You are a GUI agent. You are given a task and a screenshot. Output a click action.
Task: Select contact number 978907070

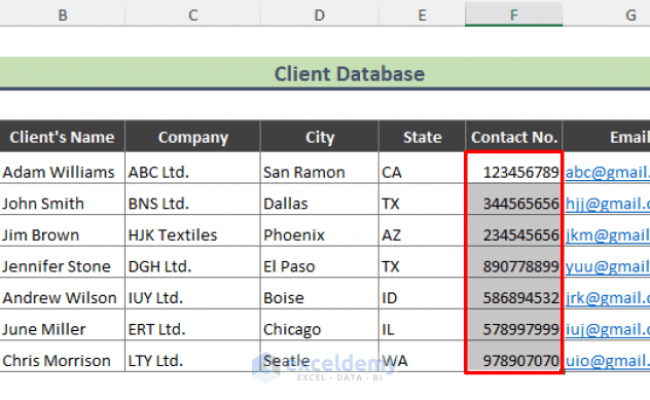click(x=514, y=356)
